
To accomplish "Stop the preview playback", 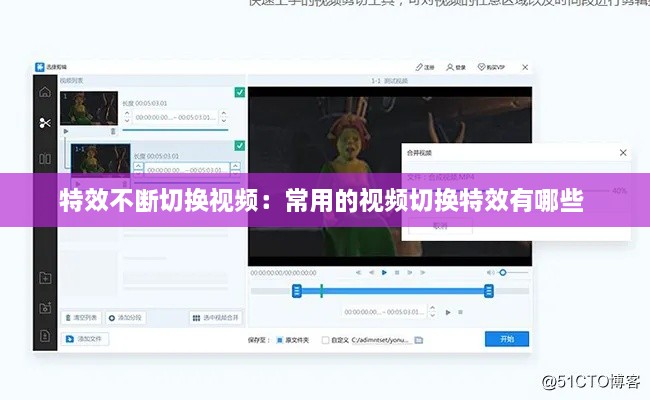I will 397,272.
